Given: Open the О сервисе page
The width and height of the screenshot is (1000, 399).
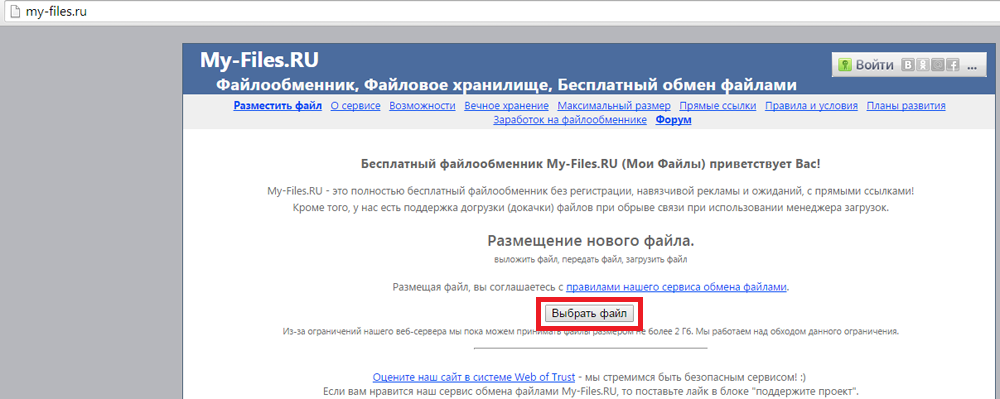Looking at the screenshot, I should 355,106.
